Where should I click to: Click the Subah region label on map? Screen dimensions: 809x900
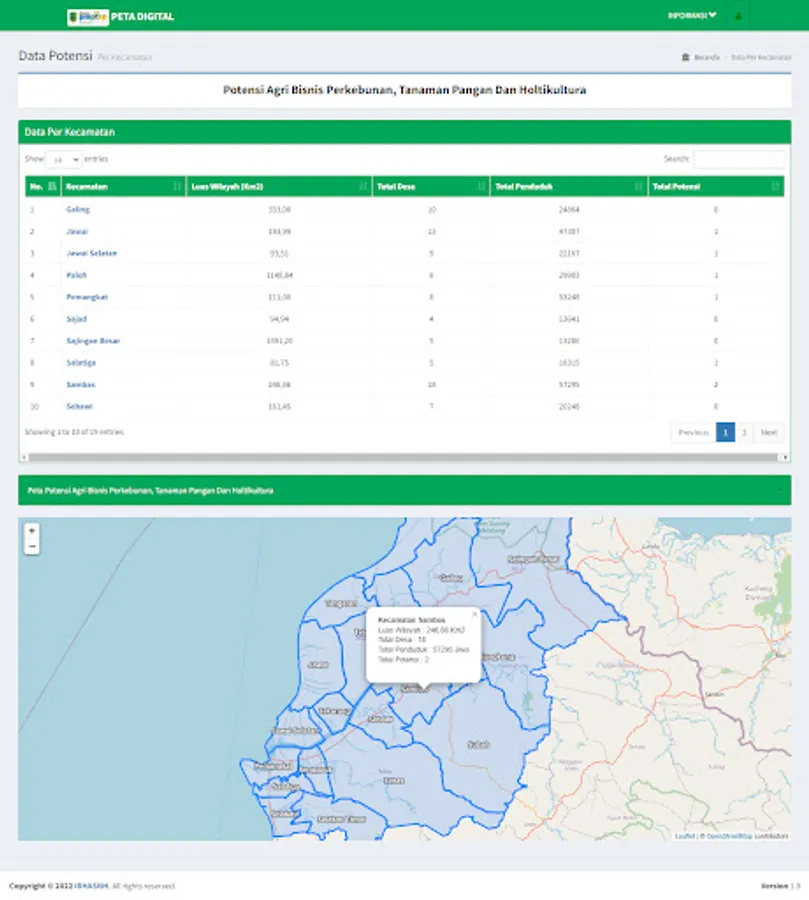(478, 744)
